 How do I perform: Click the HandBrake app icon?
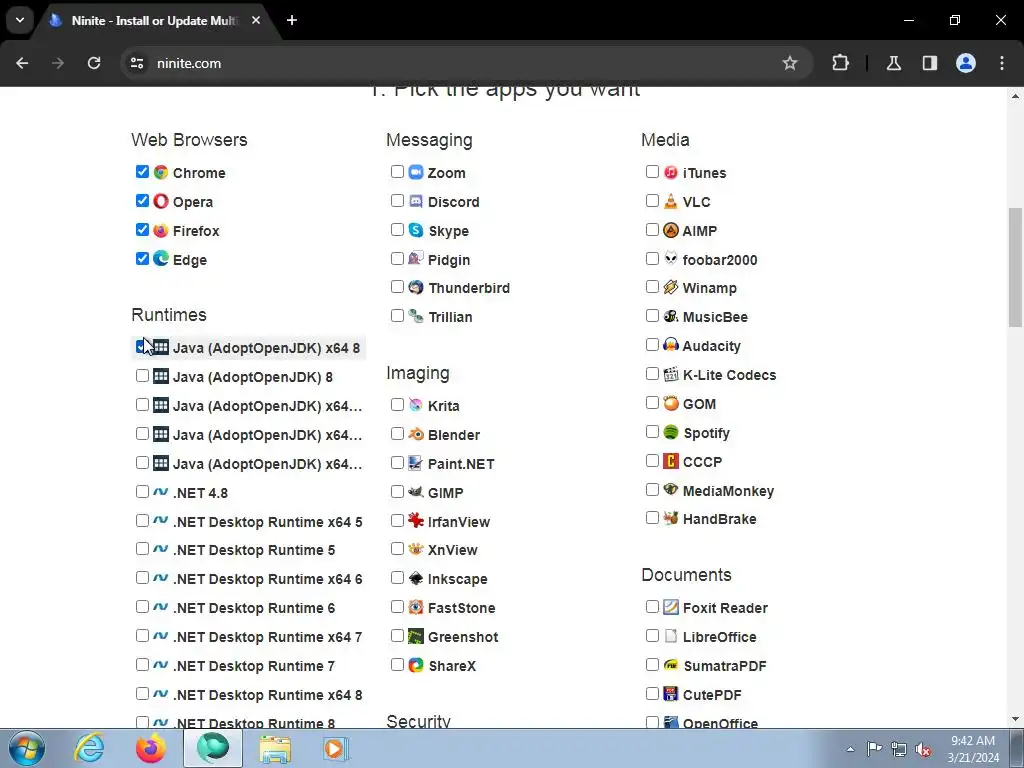(671, 519)
